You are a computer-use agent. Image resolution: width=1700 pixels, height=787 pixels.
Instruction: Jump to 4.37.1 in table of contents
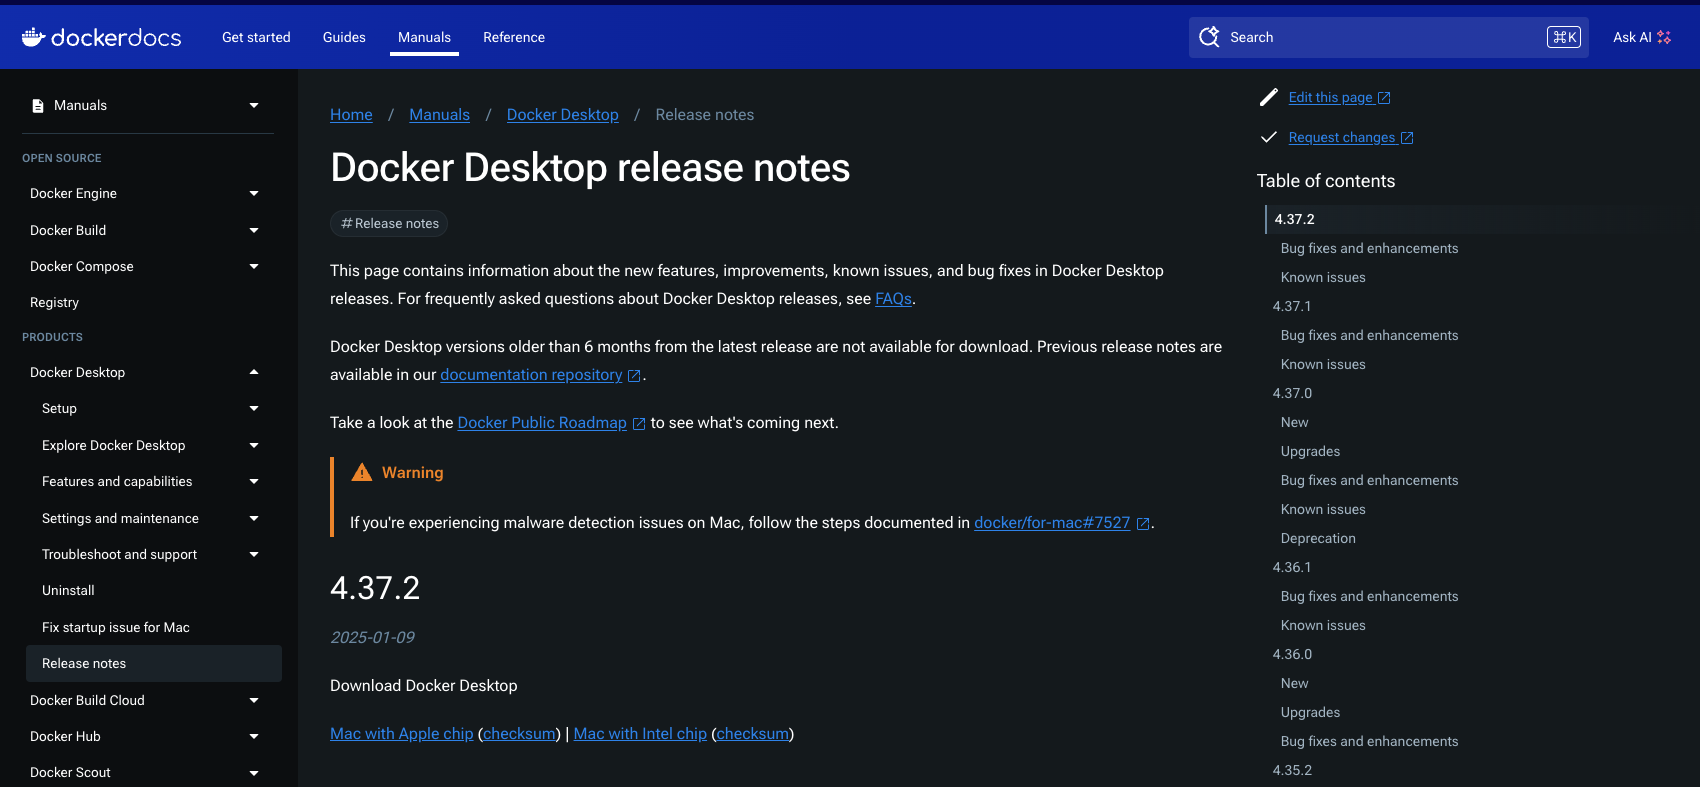(x=1292, y=306)
